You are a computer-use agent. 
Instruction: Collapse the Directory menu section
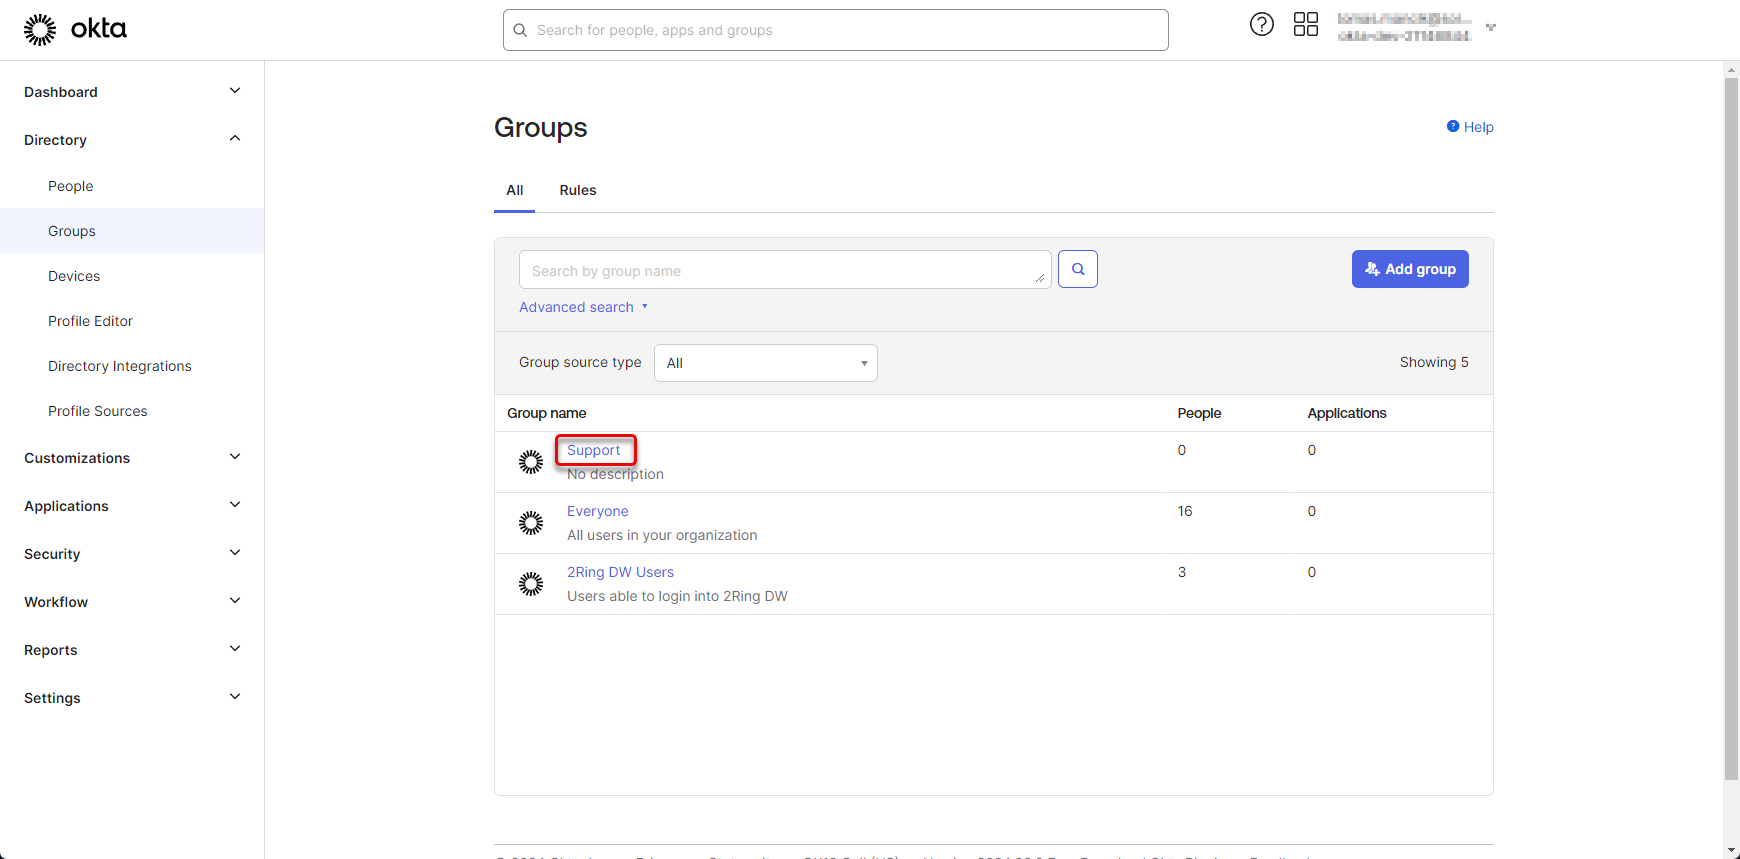pos(235,139)
